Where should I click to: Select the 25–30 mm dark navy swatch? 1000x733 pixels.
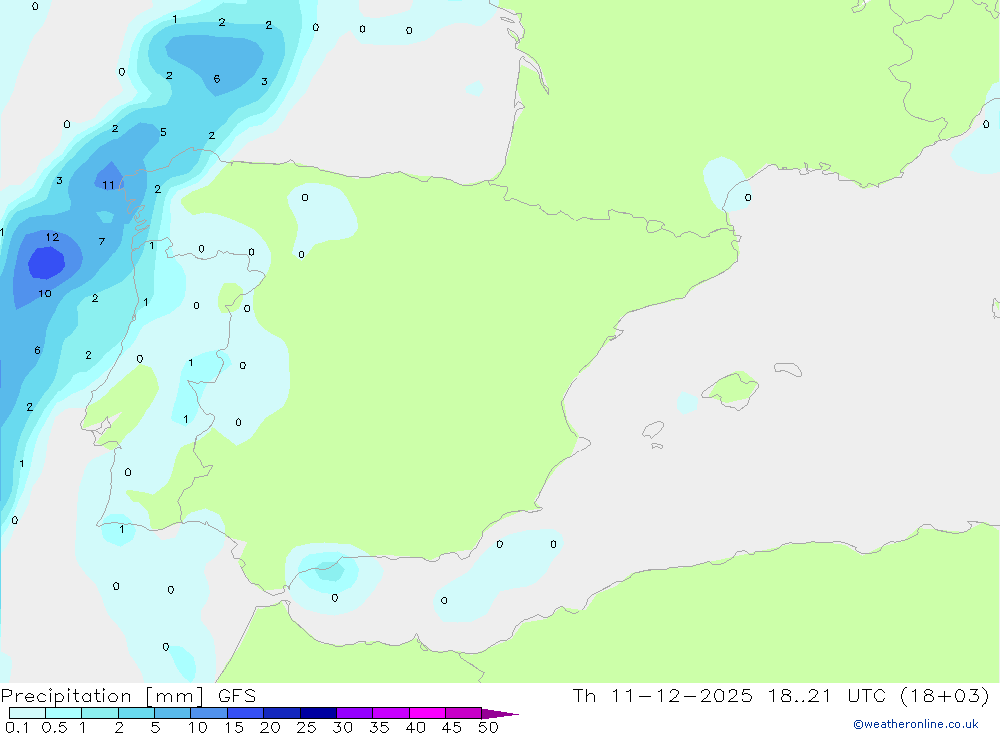318,713
